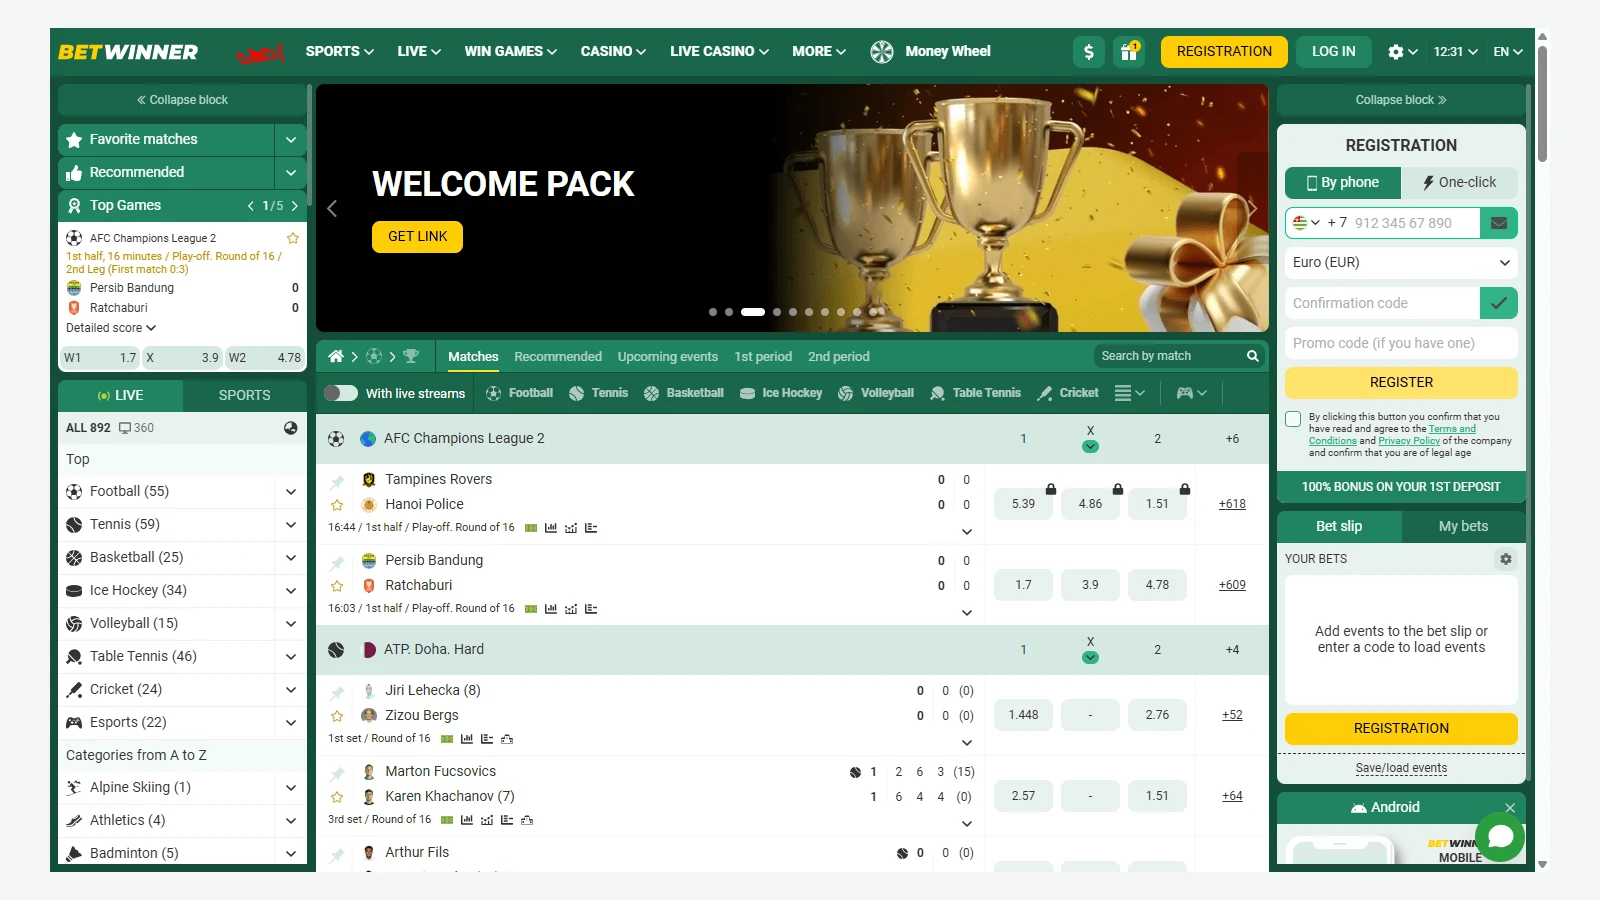Image resolution: width=1600 pixels, height=900 pixels.
Task: Switch sidebar to LIVE mode
Action: [120, 395]
